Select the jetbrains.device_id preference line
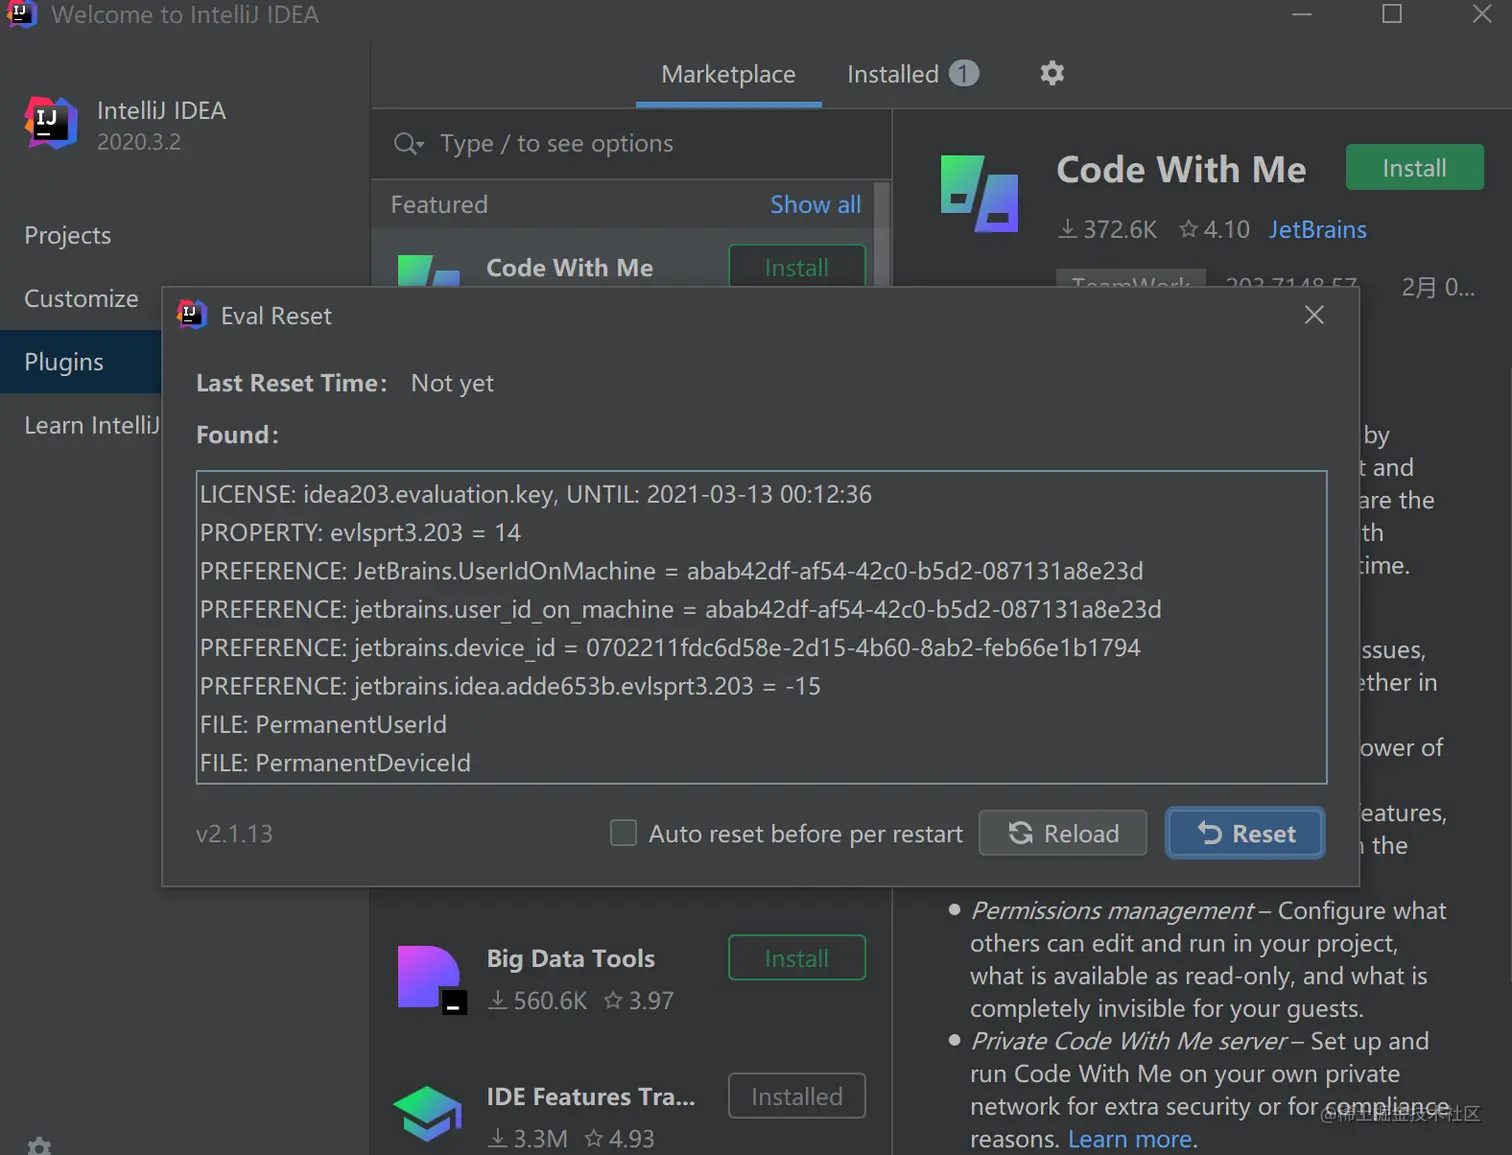Viewport: 1512px width, 1155px height. click(670, 648)
